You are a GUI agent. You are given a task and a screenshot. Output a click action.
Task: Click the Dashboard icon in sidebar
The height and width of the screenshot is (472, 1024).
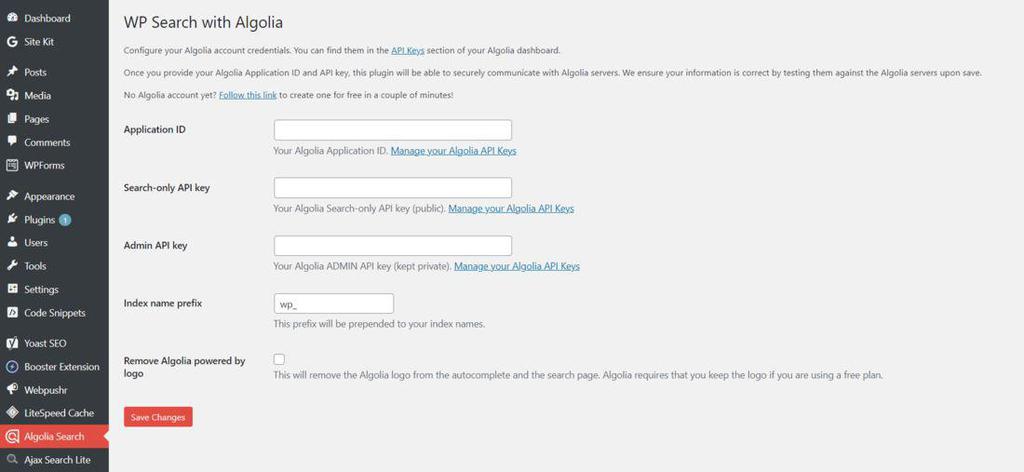tap(12, 18)
